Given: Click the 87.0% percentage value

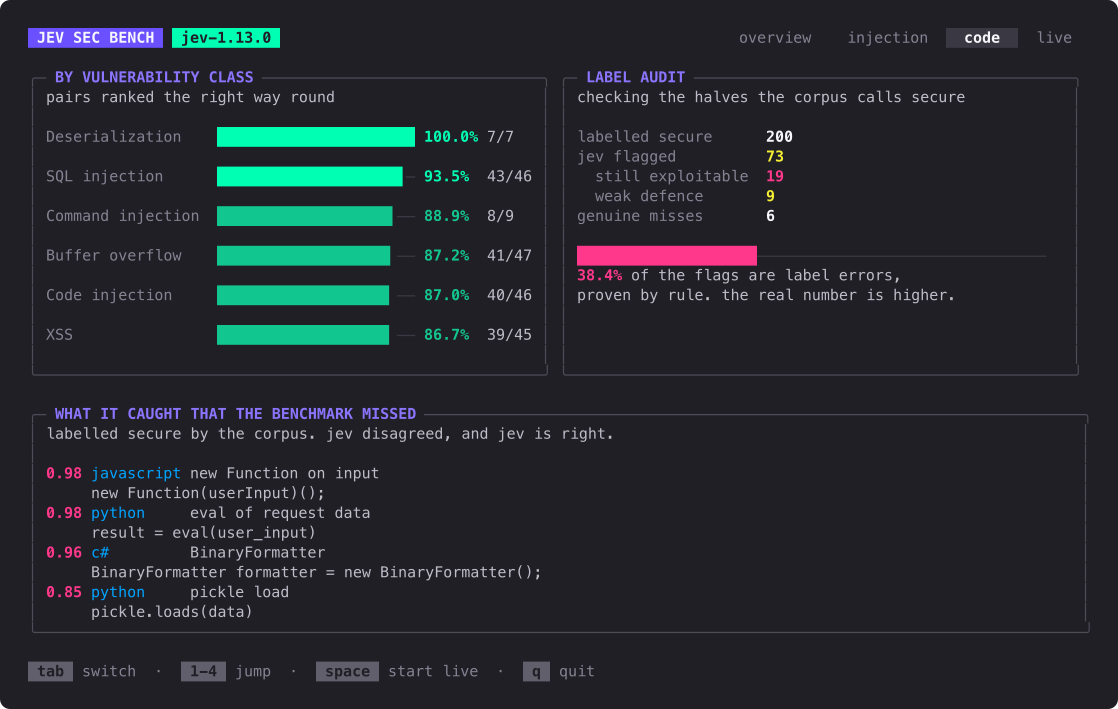Looking at the screenshot, I should [x=446, y=295].
